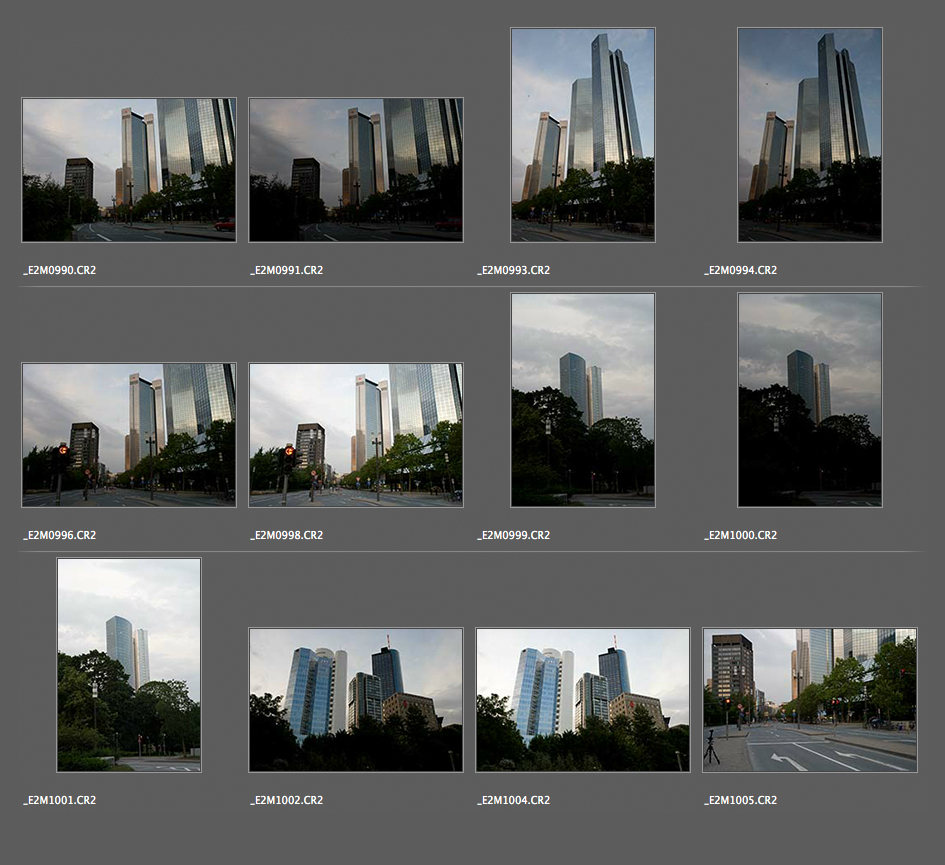The height and width of the screenshot is (865, 945).
Task: Click the _E2M1004.CR2 filename label
Action: (514, 800)
